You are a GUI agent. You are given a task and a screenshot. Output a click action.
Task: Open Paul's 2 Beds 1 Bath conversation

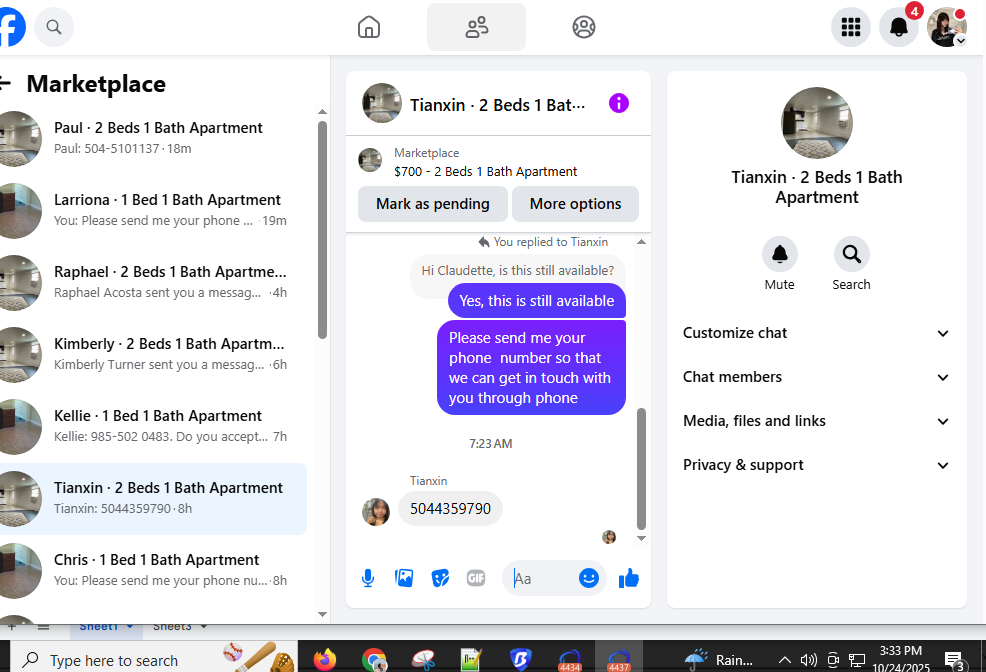coord(153,138)
